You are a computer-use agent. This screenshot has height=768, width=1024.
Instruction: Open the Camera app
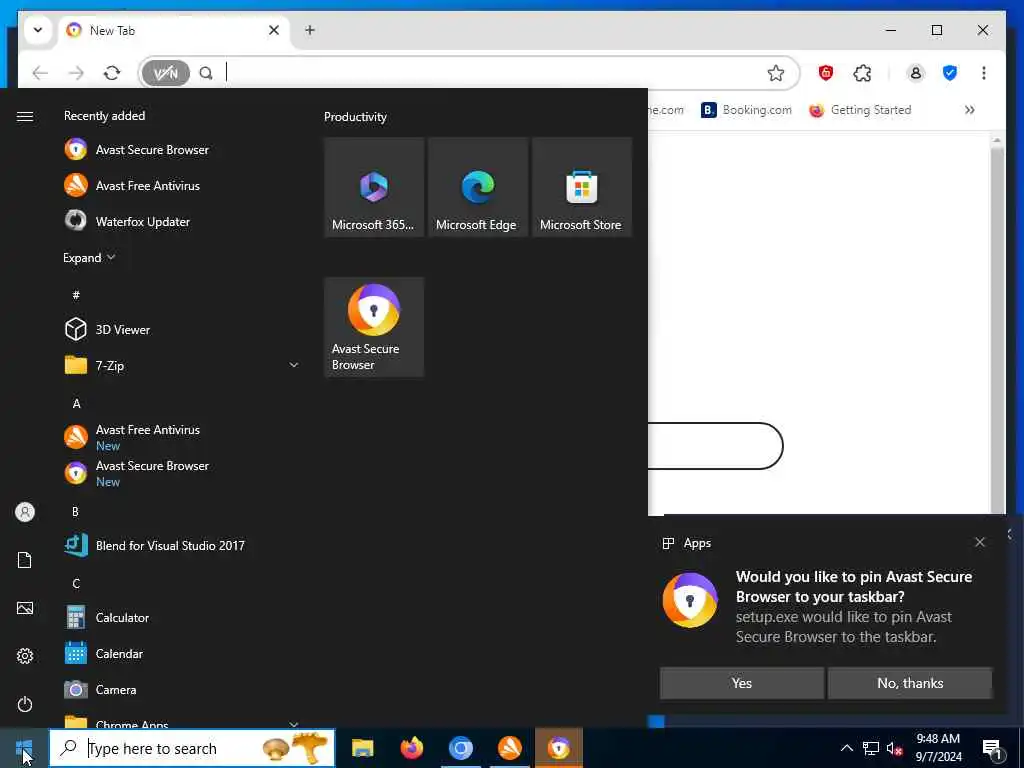[182, 689]
